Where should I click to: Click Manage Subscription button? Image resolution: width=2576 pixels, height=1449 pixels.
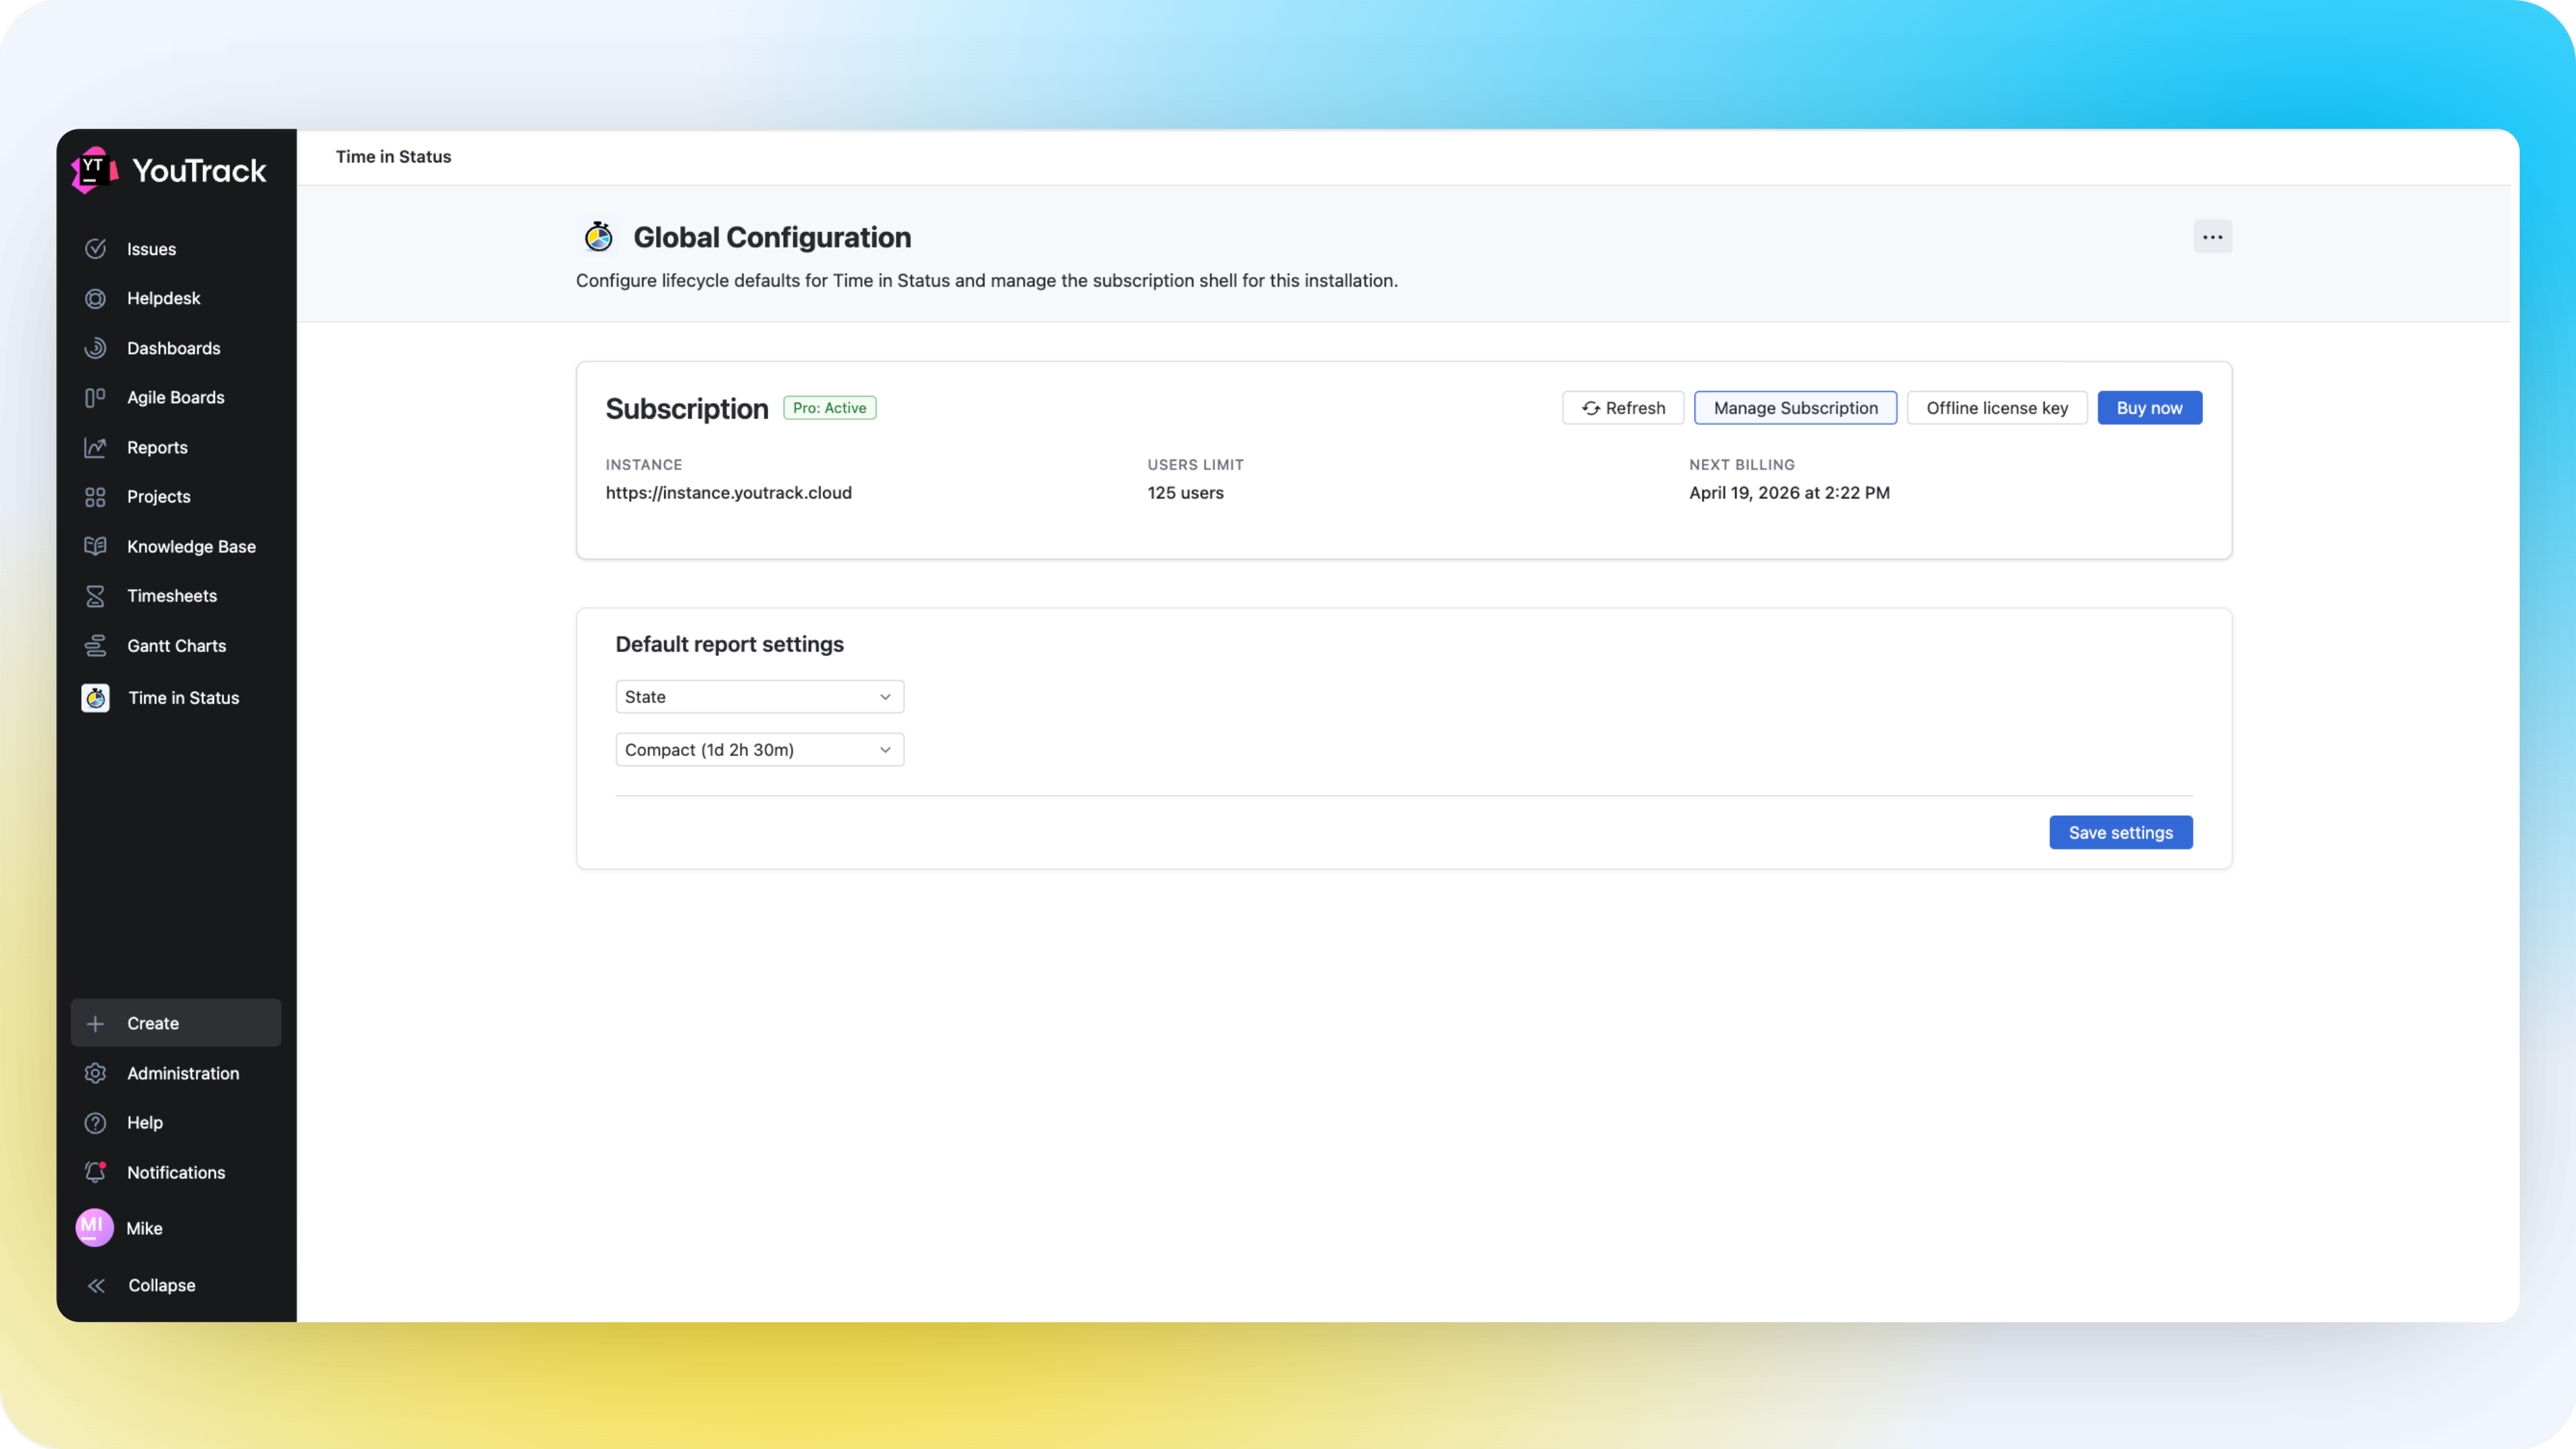pos(1795,408)
